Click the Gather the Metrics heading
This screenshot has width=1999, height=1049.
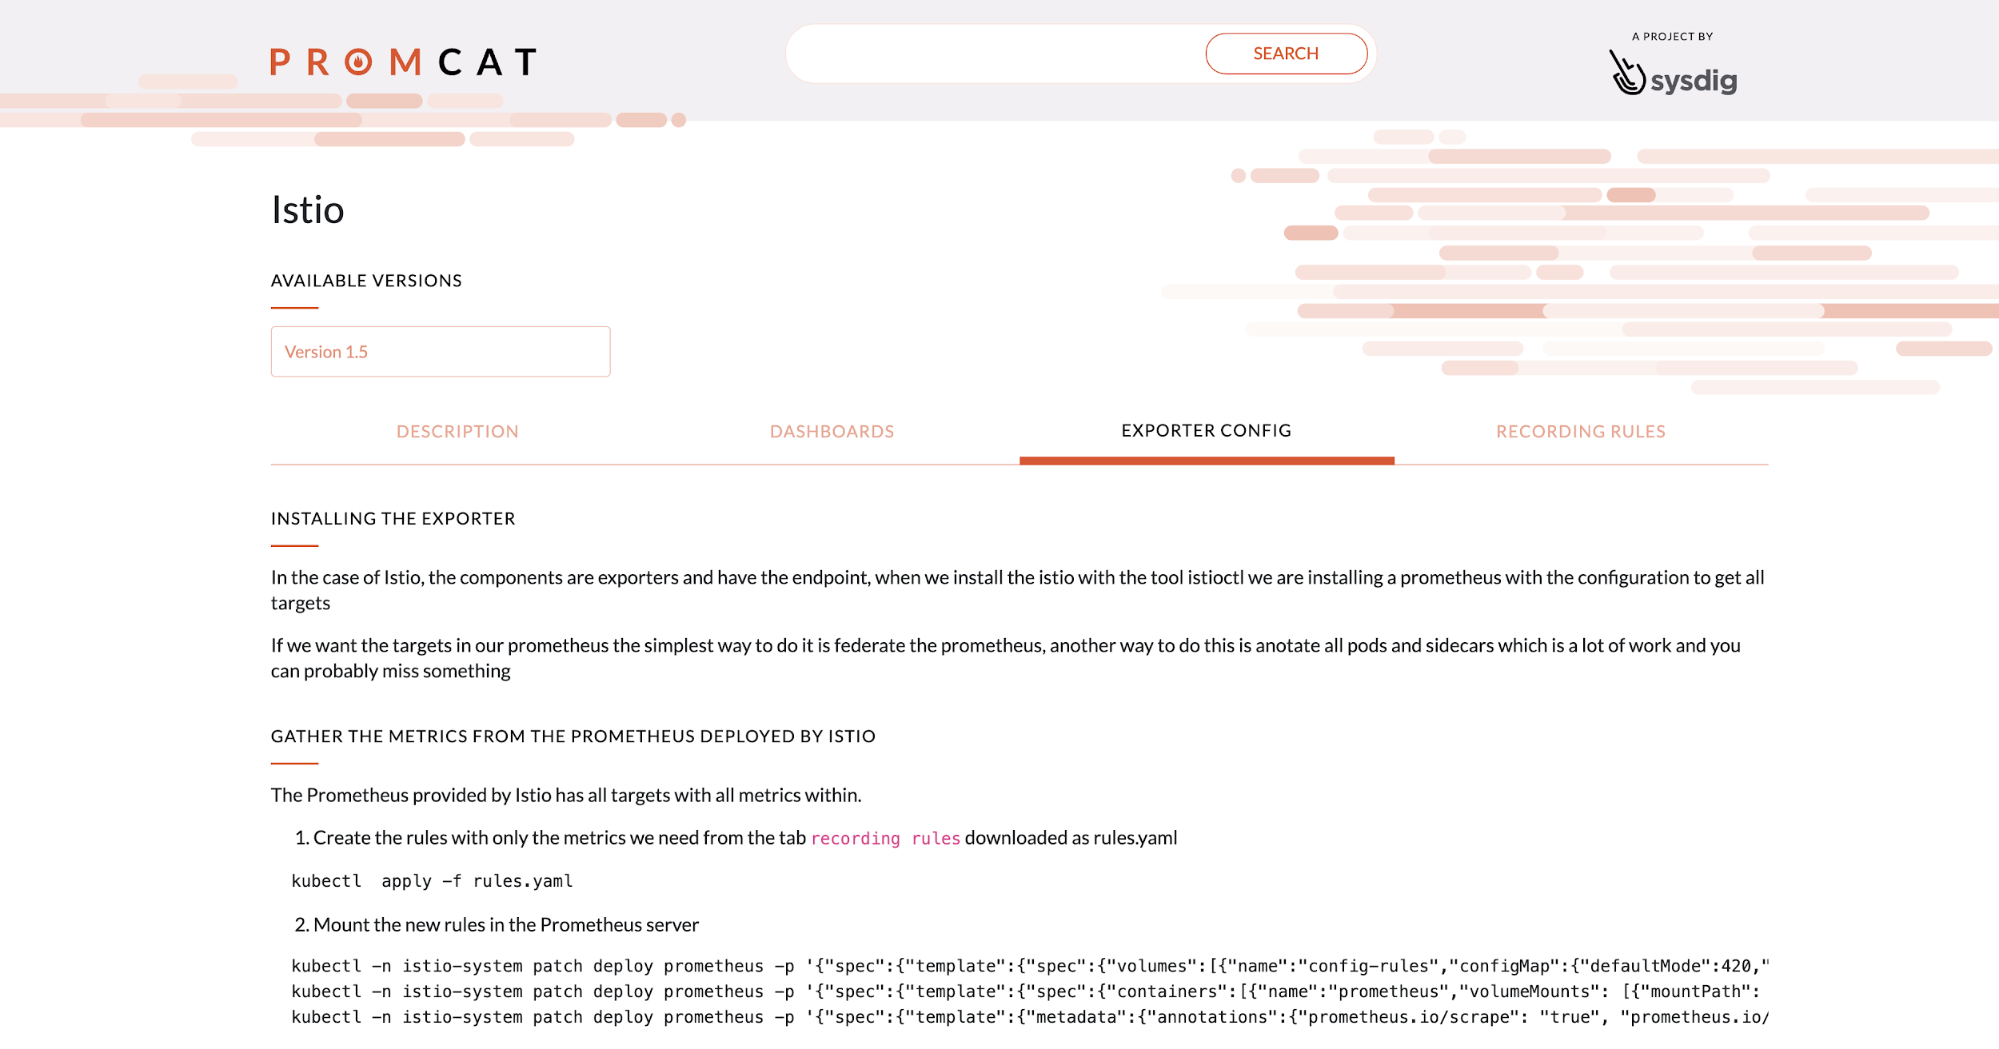pos(573,737)
